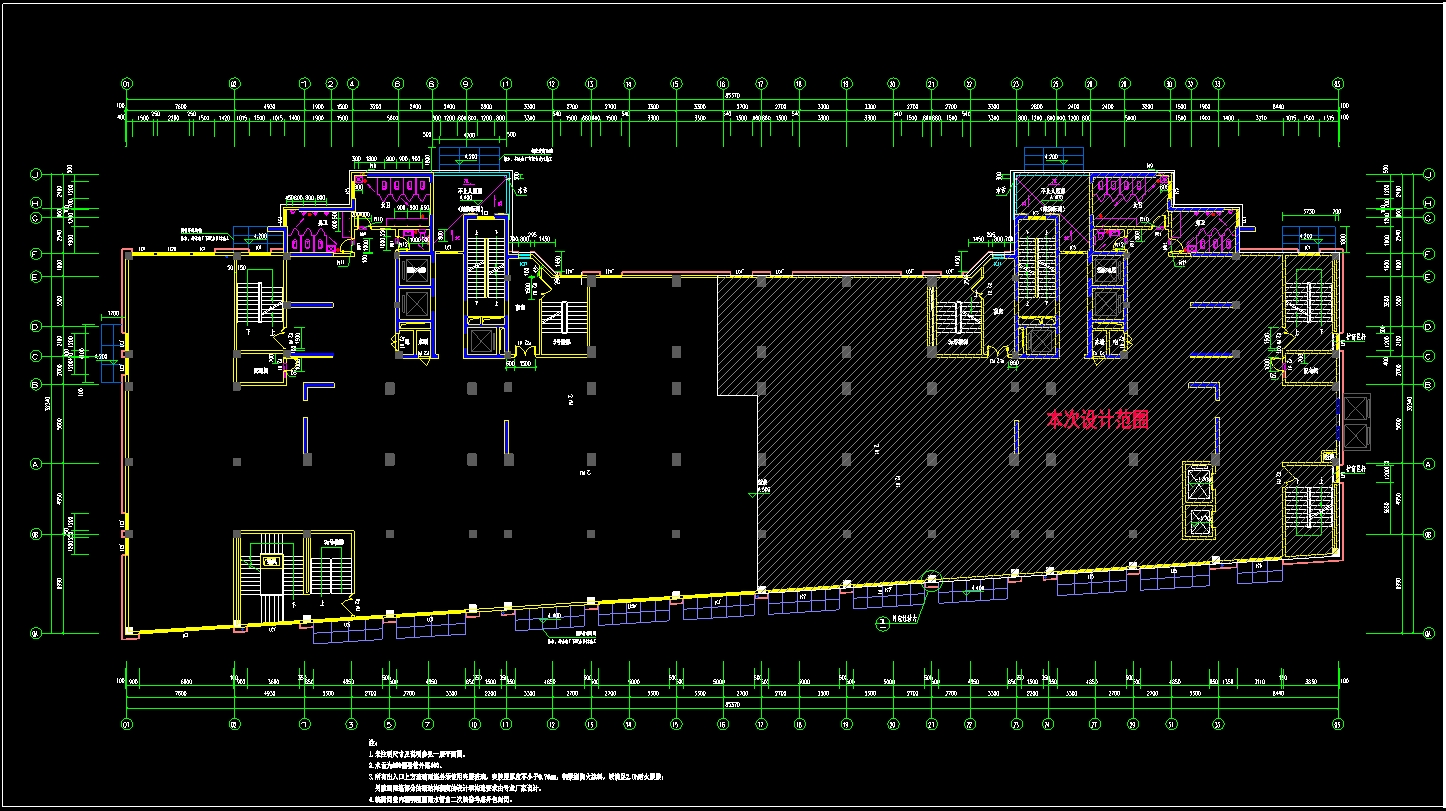This screenshot has height=811, width=1446.
Task: Pick top axis bubble 15
Action: point(676,84)
